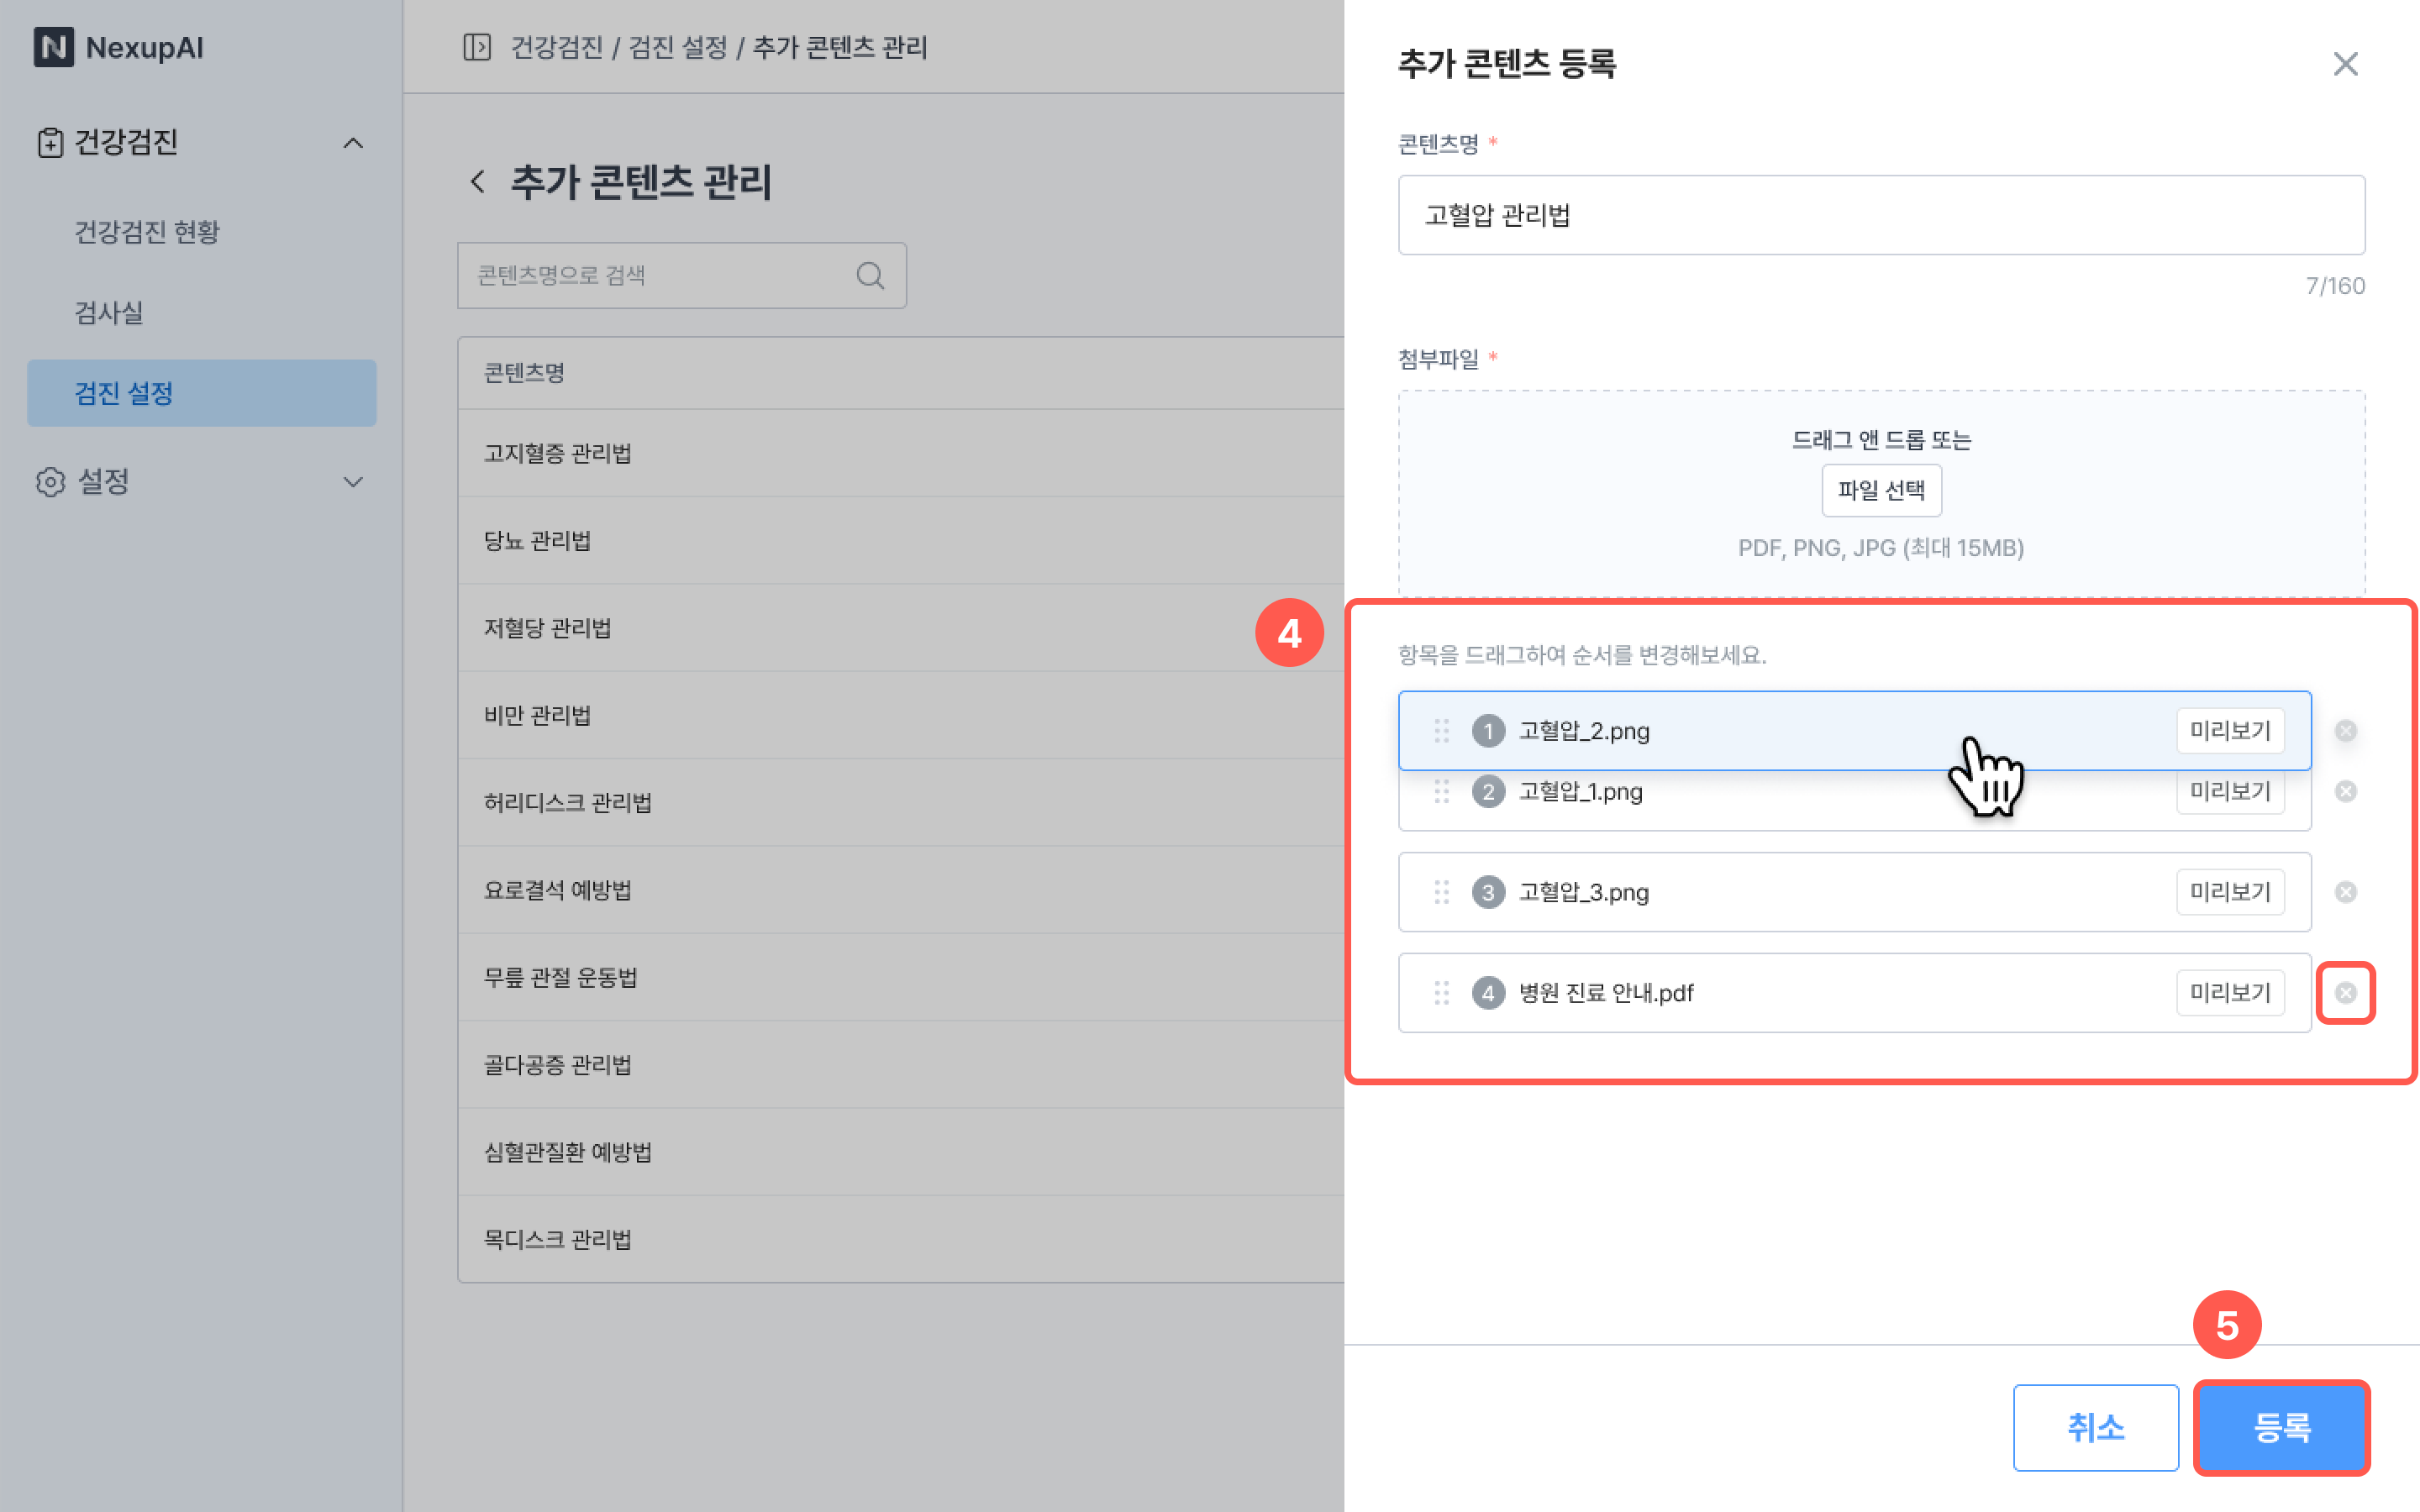This screenshot has height=1512, width=2420.
Task: Go back using the arrow beside 추가 콘텐츠 관리
Action: tap(478, 182)
